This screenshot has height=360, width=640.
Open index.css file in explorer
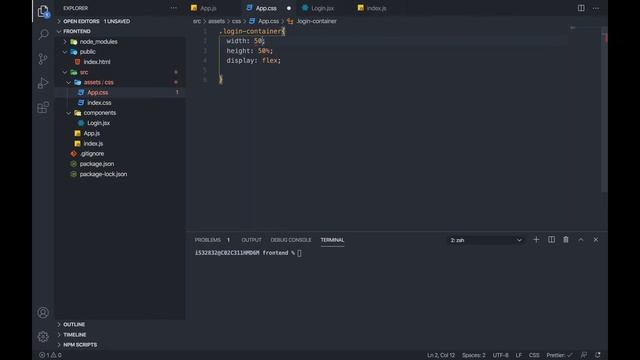pyautogui.click(x=99, y=103)
